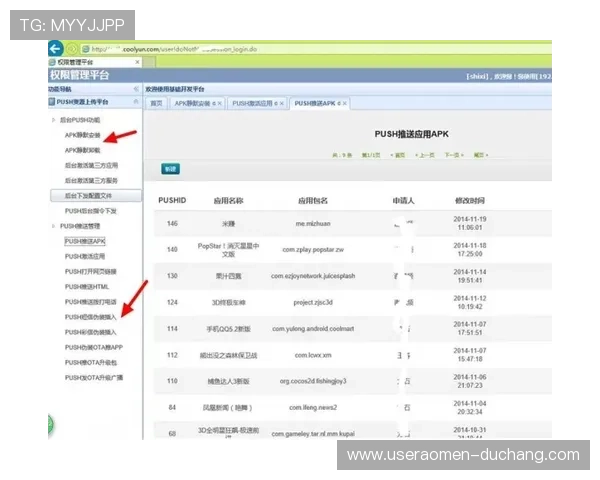
Task: Expand the PUSH推送管理 tree node triangle
Action: point(53,226)
